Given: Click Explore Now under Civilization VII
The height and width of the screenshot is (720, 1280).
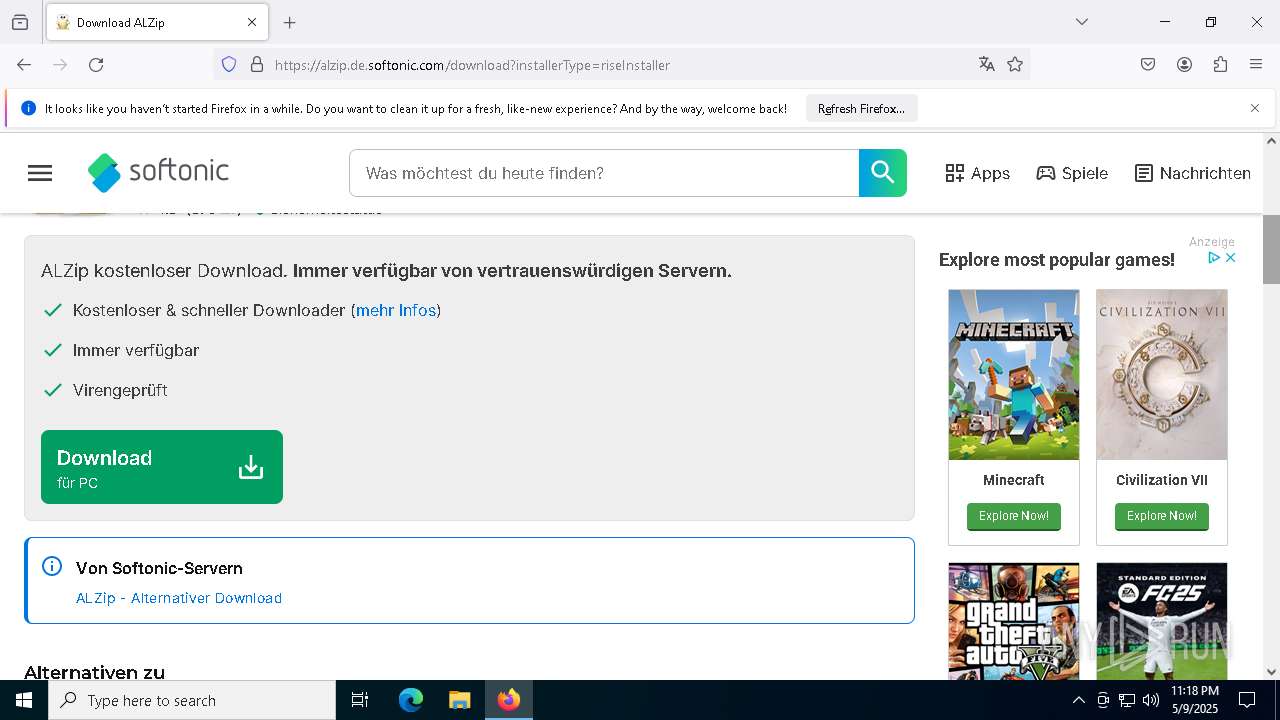Looking at the screenshot, I should (1162, 516).
